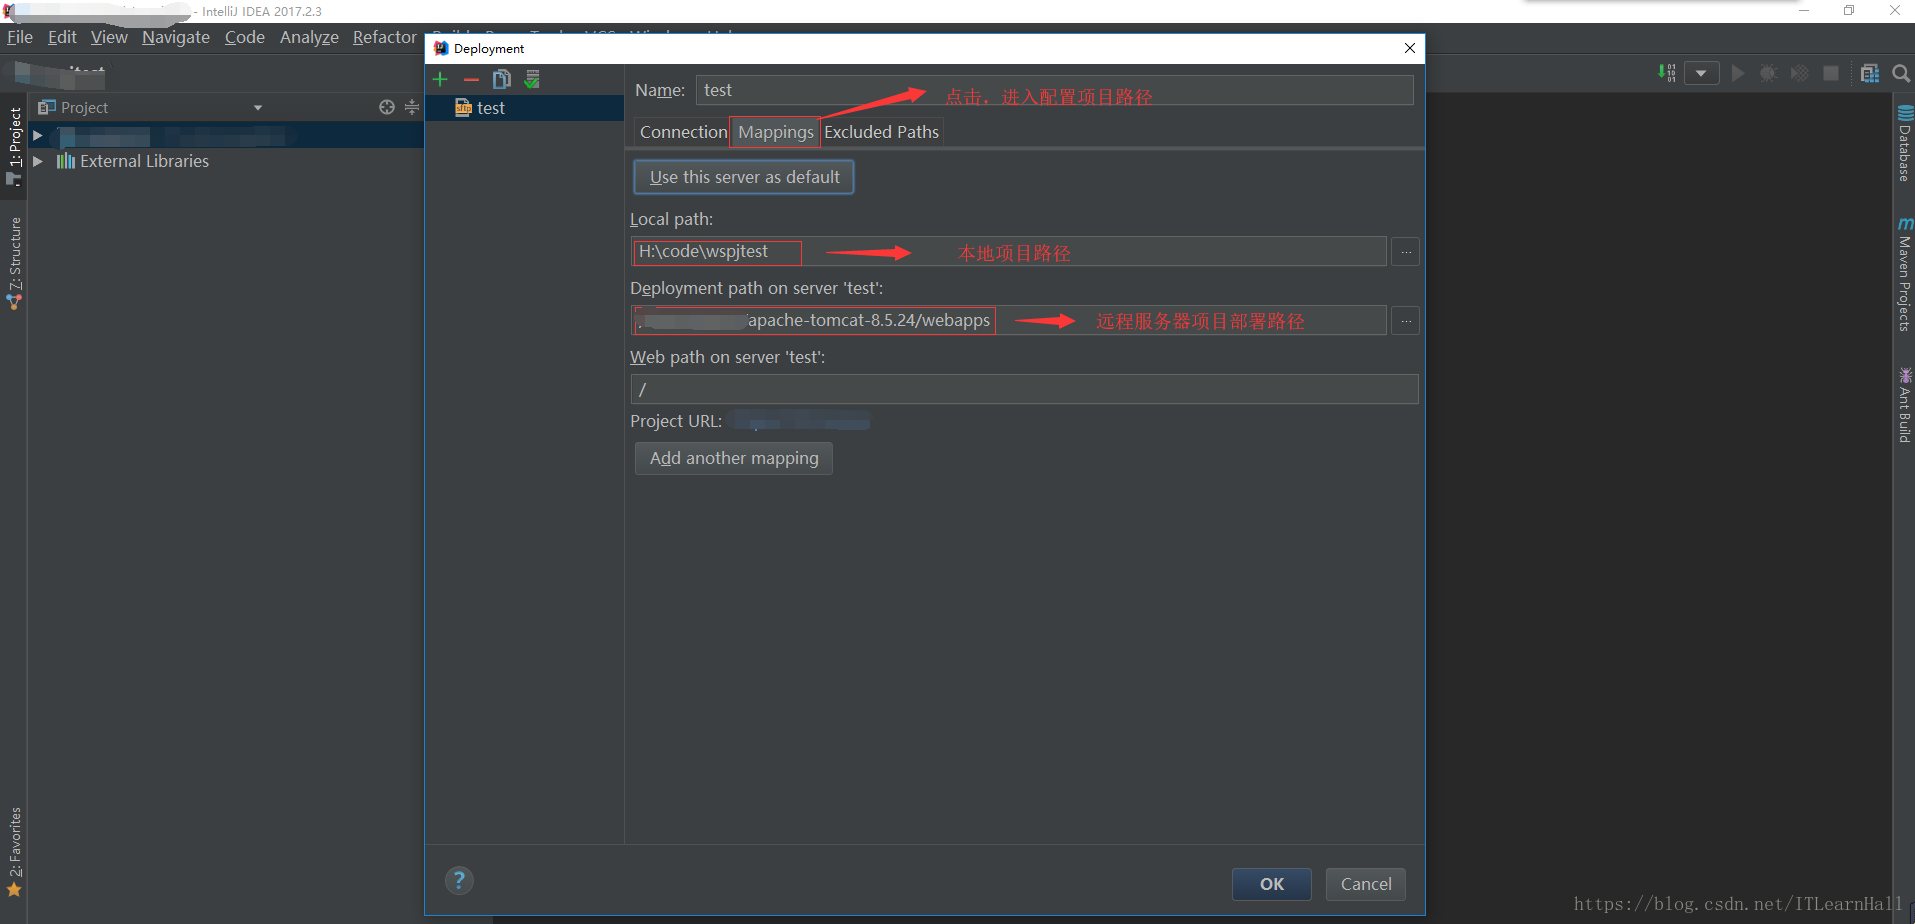Open the Project view dropdown arrow
1915x924 pixels.
coord(258,108)
